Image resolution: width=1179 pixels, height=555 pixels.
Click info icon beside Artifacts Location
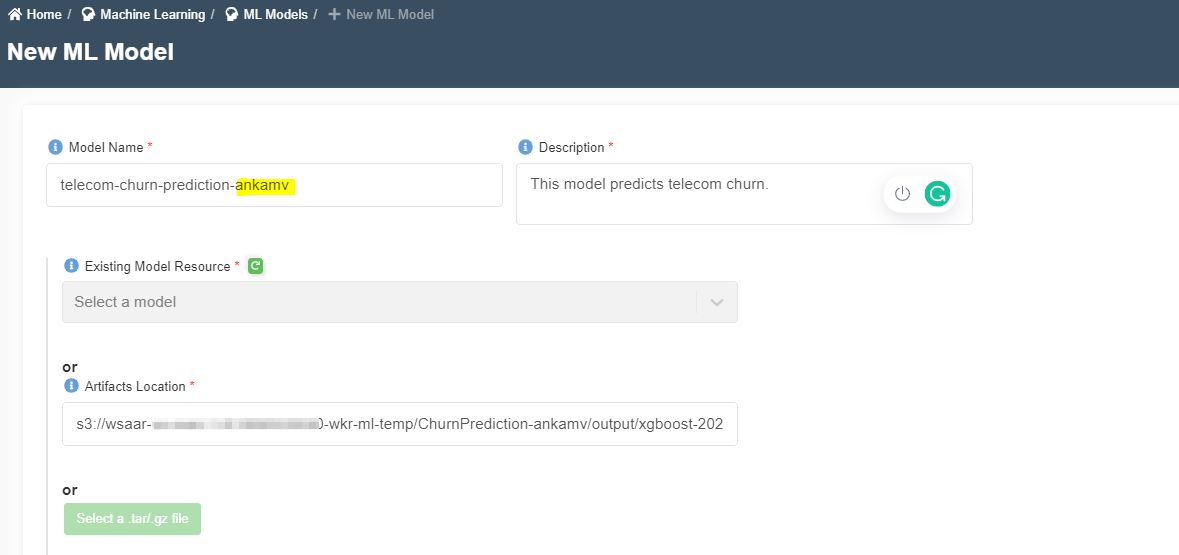point(71,386)
